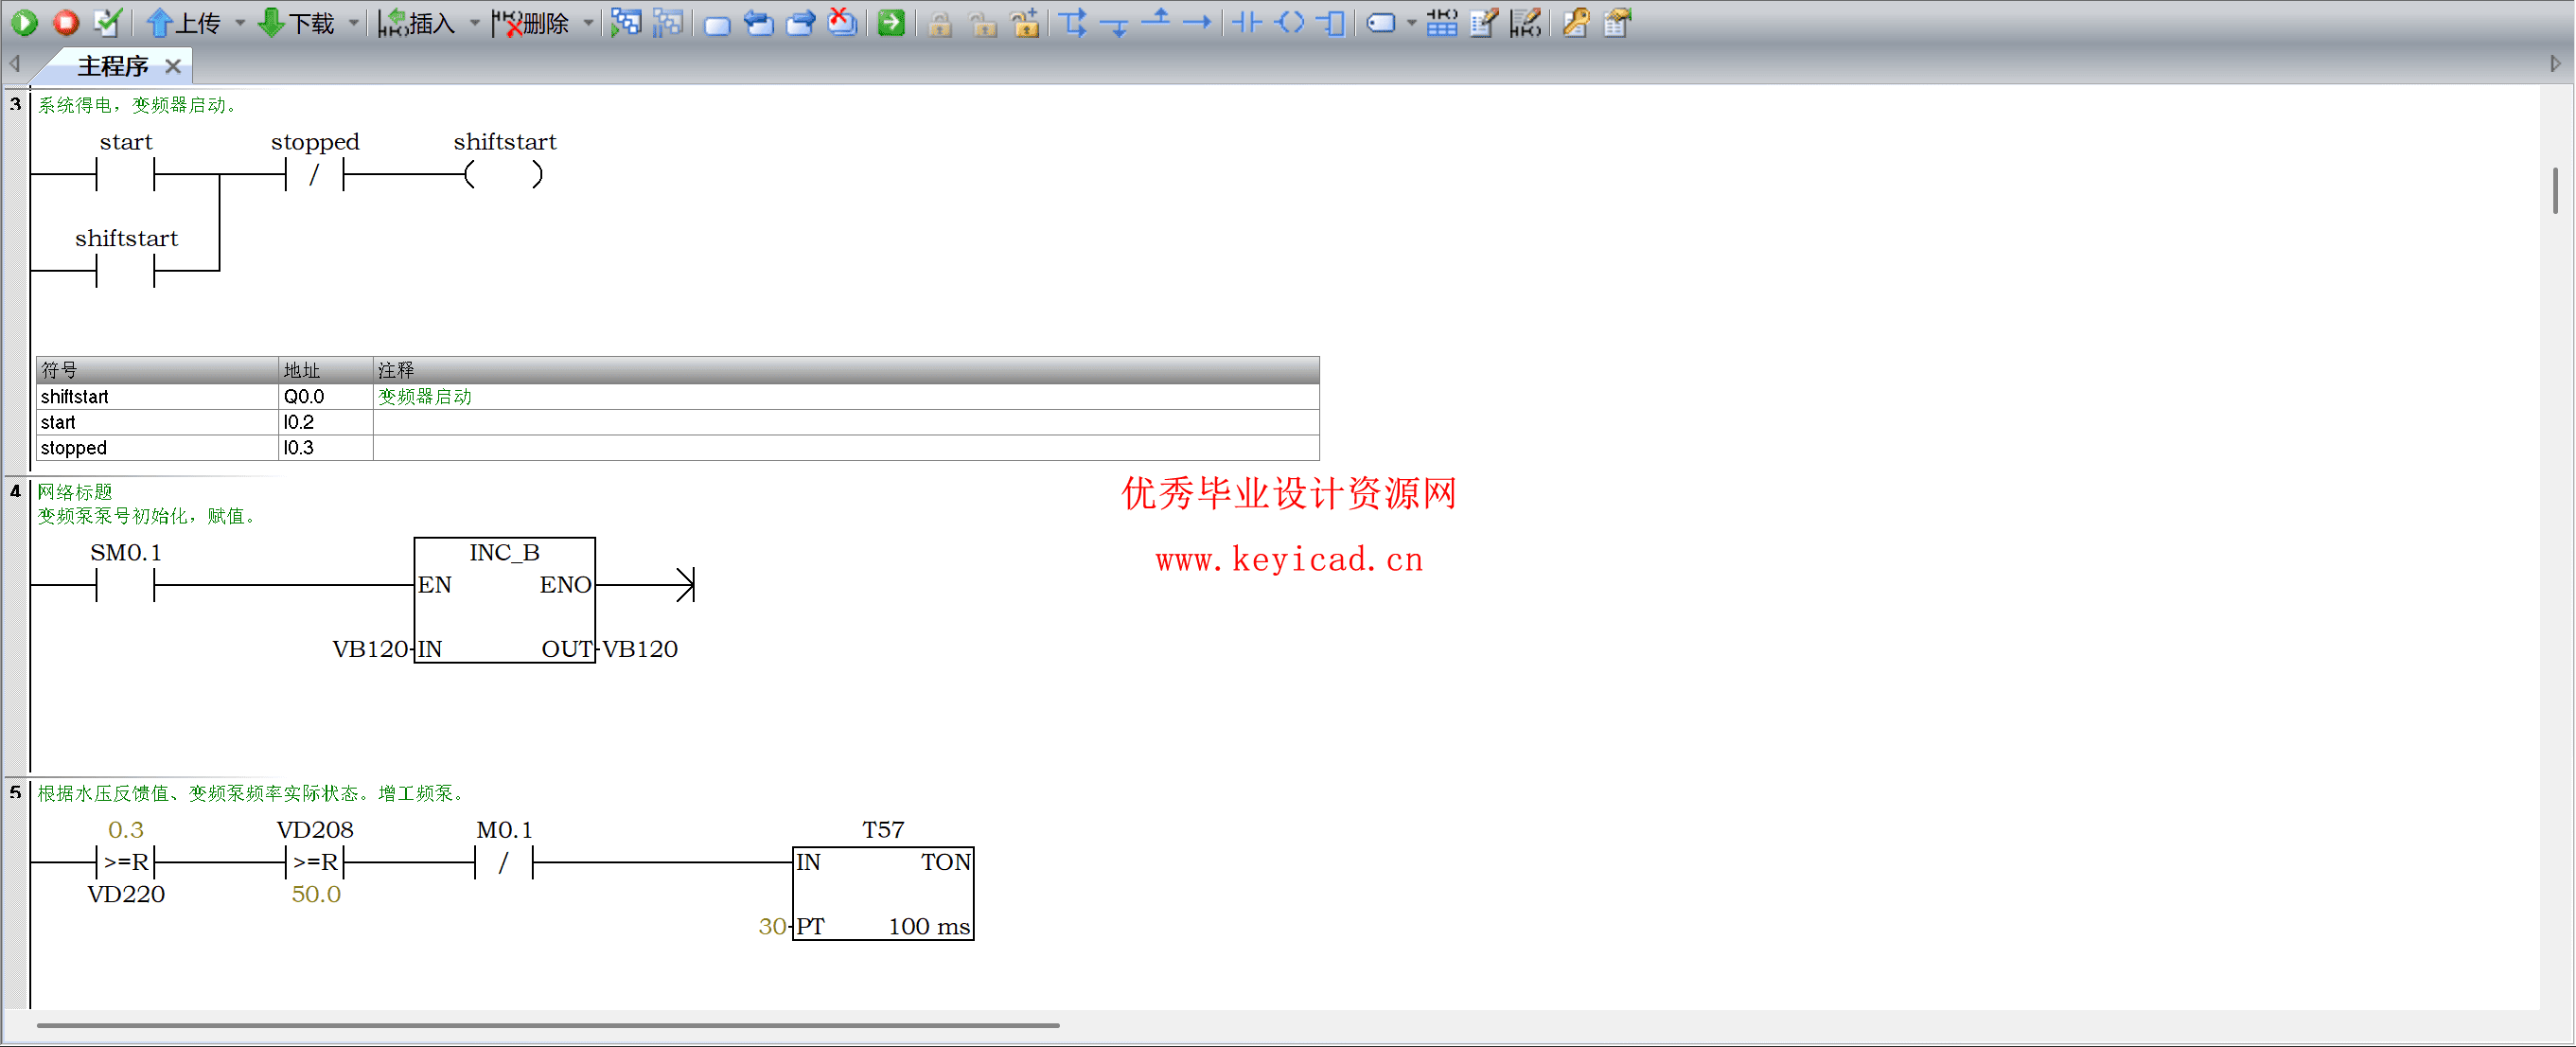
Task: Click the red Stop PLC icon
Action: pos(66,22)
